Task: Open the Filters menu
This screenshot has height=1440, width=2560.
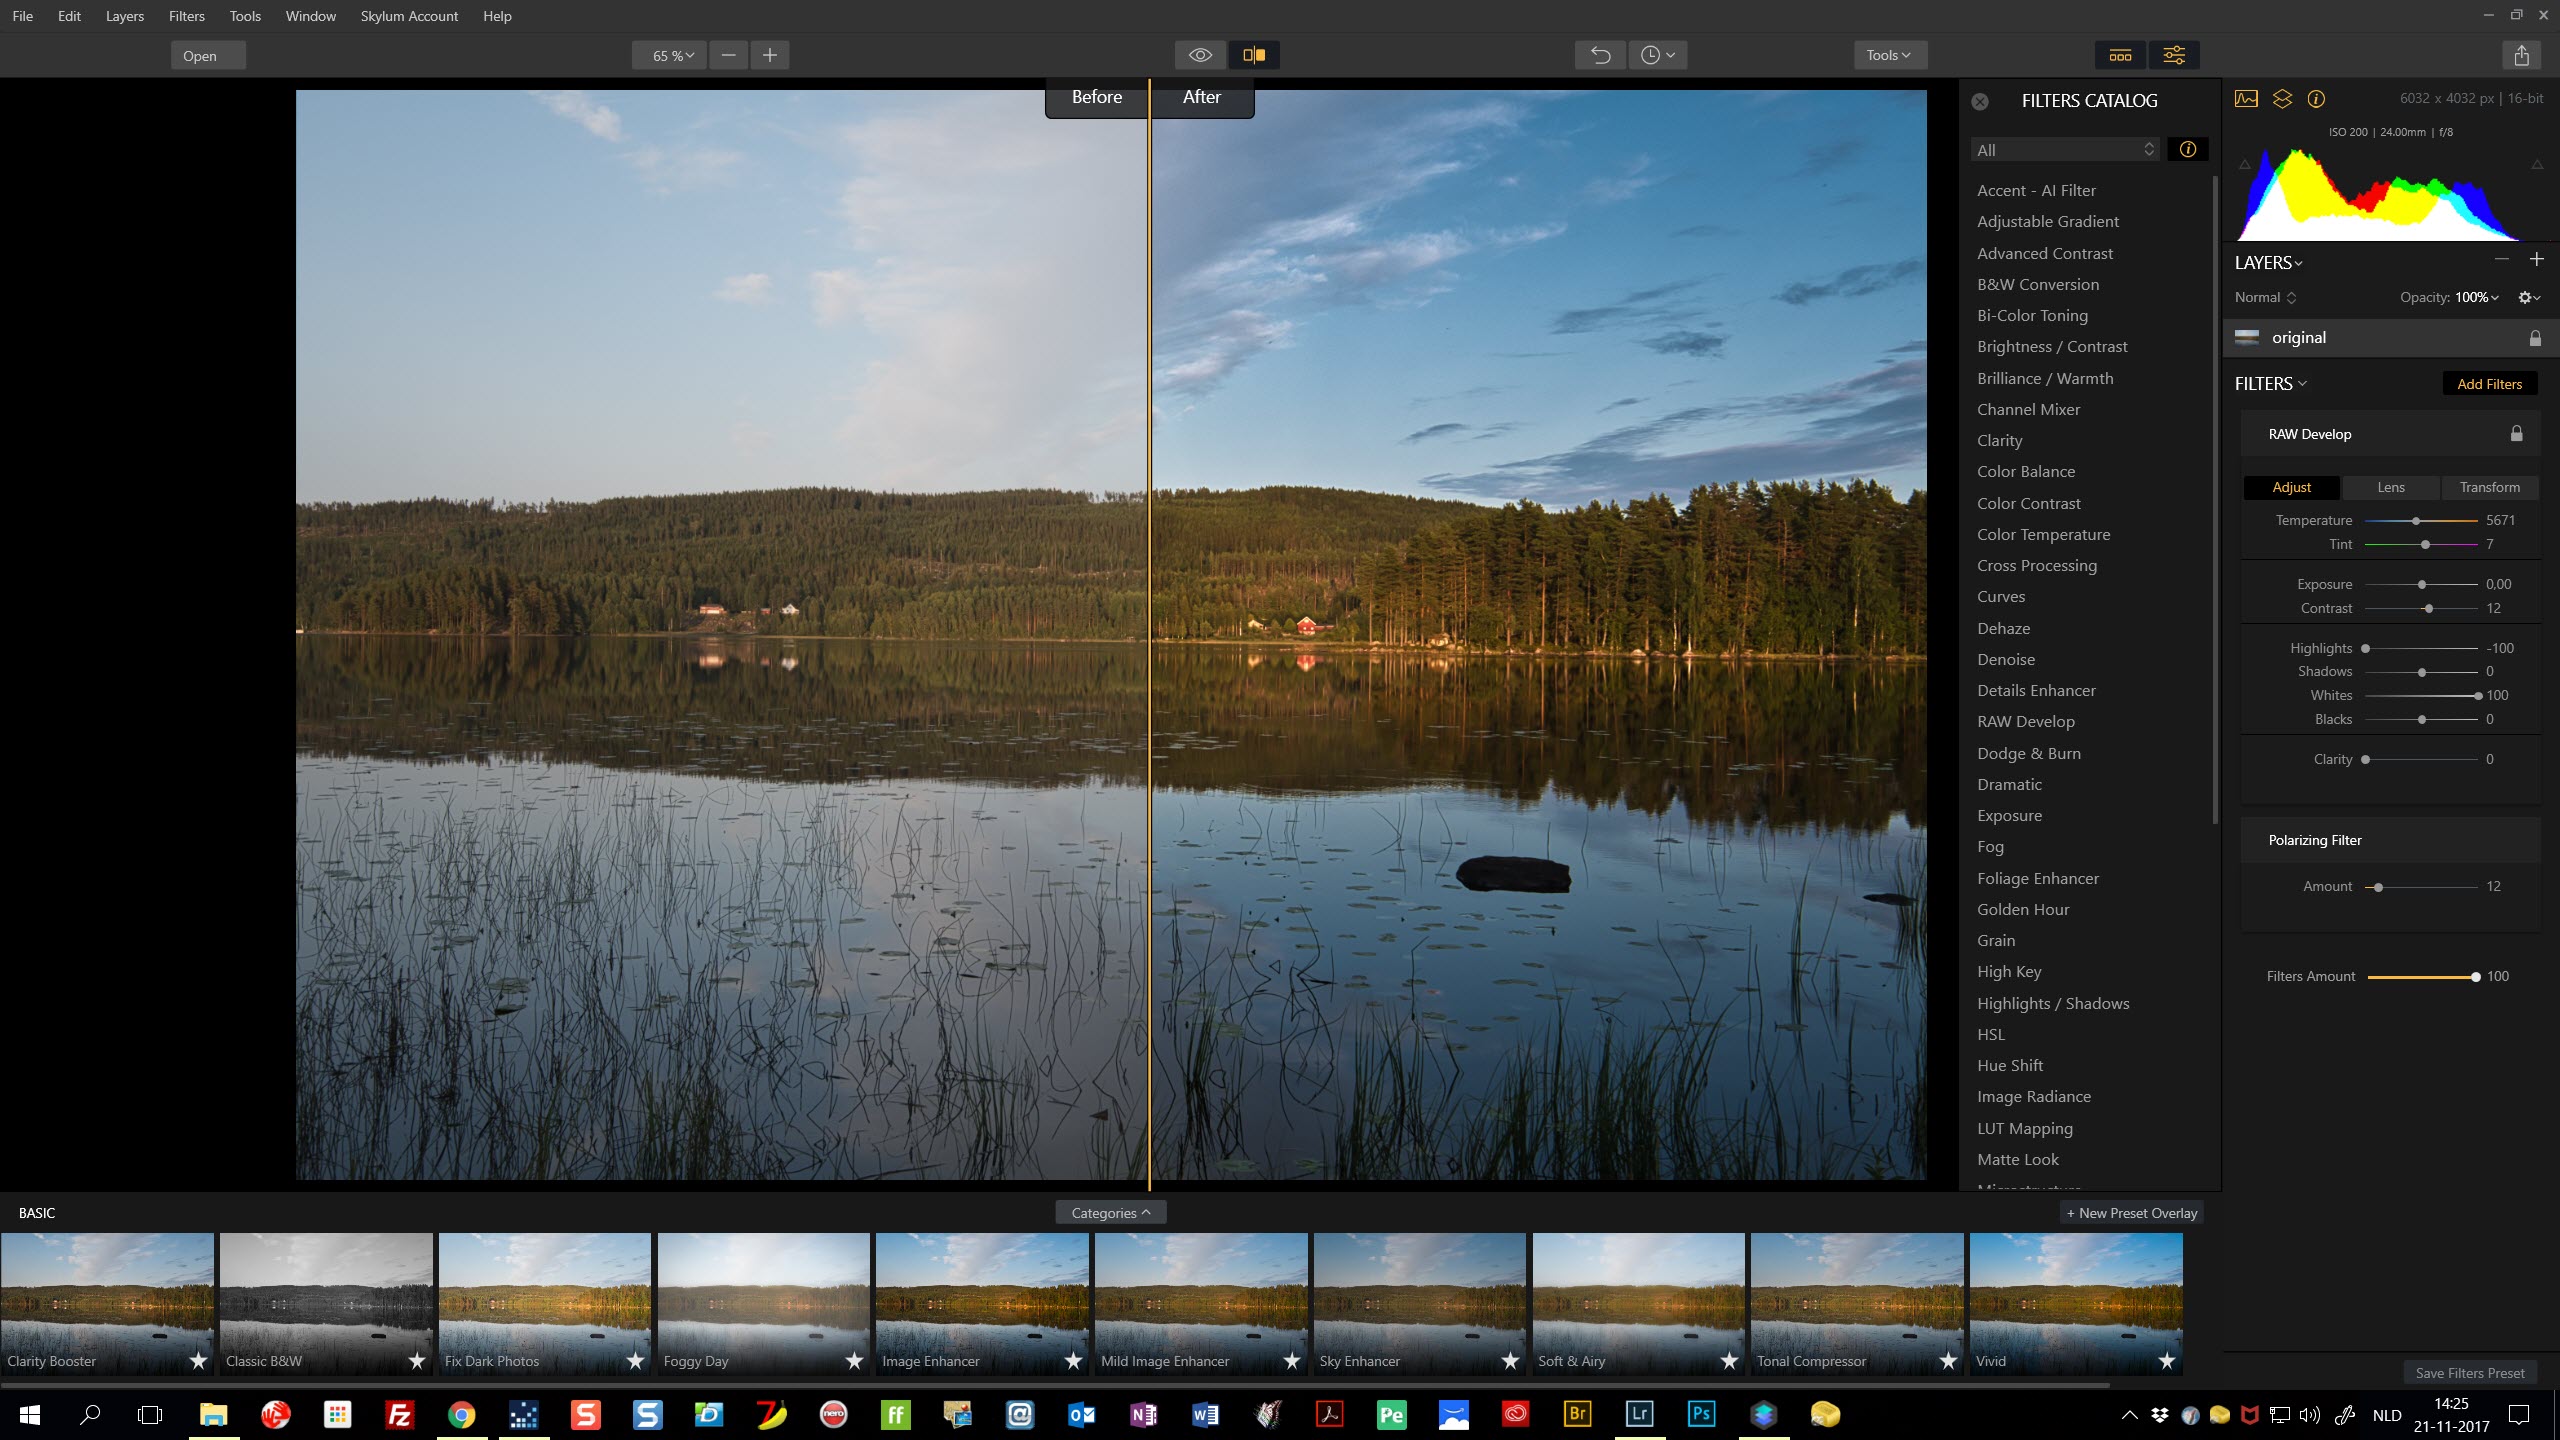Action: point(186,16)
